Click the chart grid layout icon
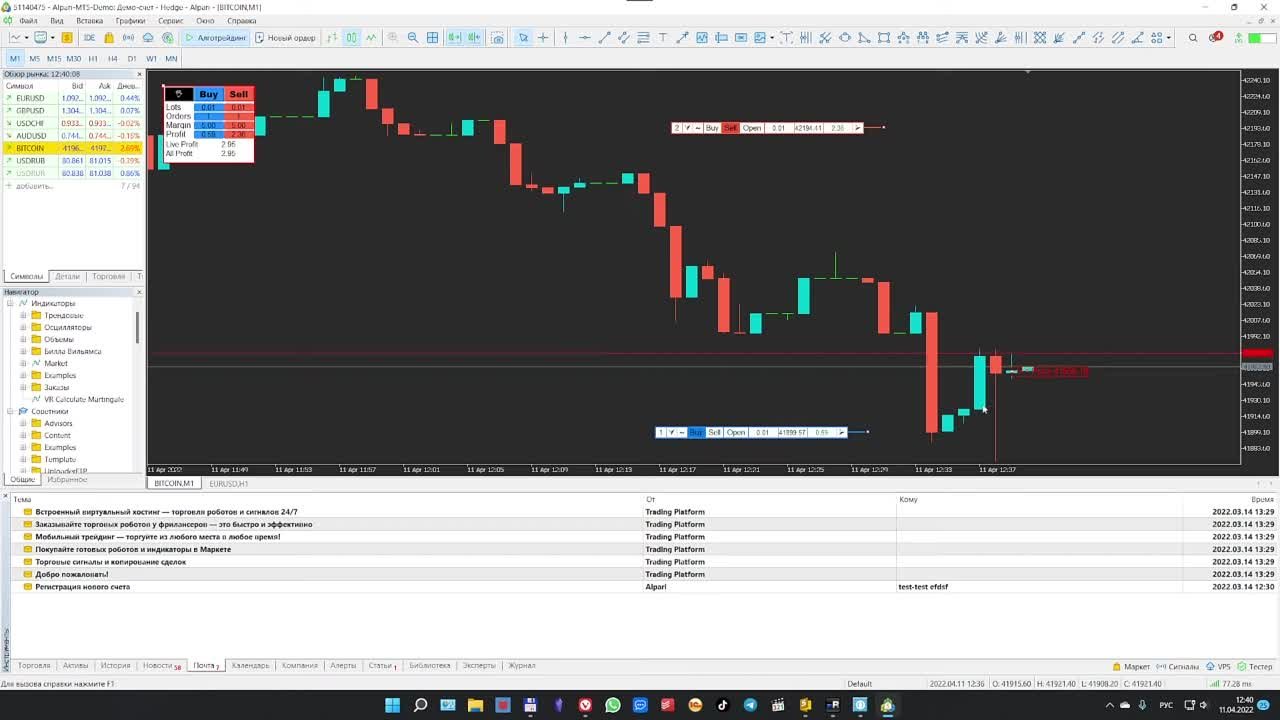 point(433,38)
